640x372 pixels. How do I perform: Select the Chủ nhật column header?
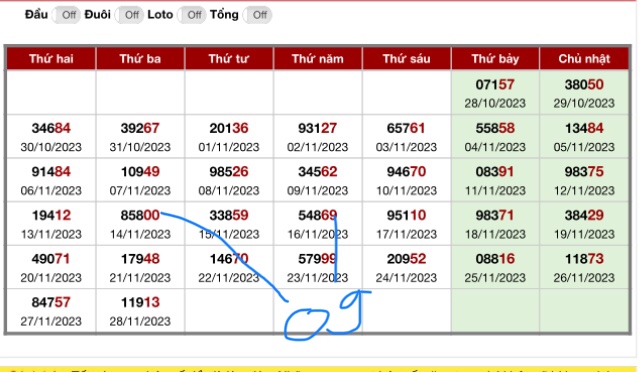coord(584,59)
